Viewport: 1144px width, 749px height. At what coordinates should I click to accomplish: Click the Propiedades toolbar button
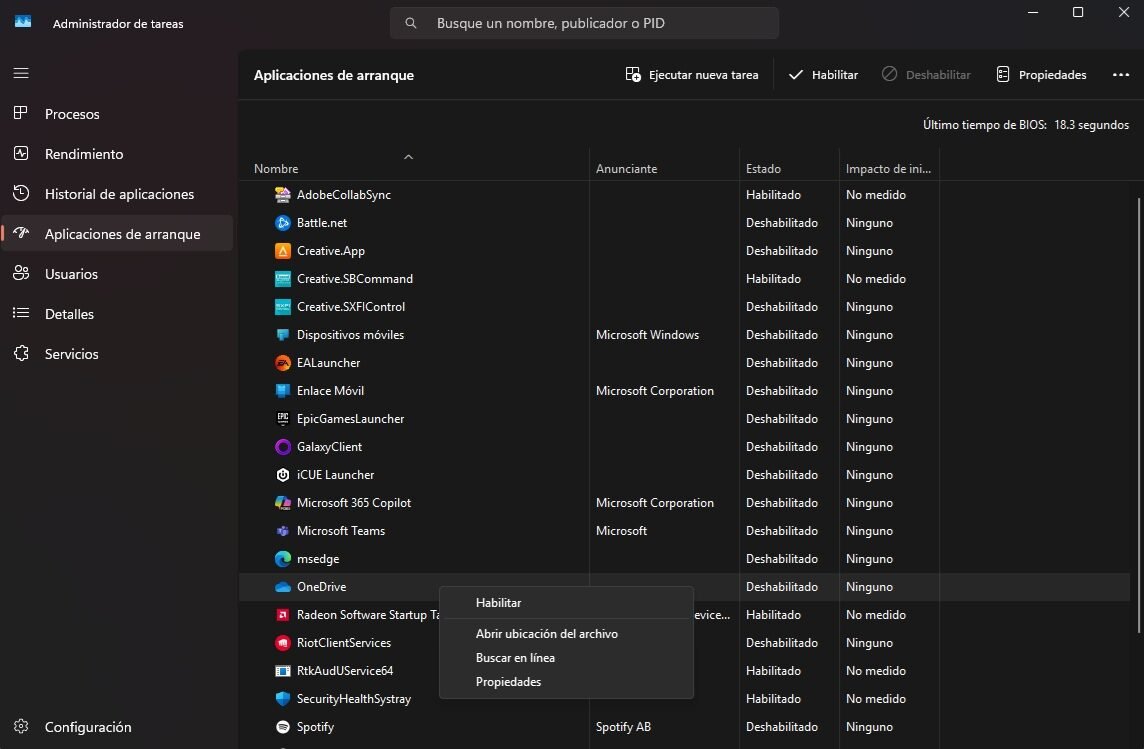1041,75
